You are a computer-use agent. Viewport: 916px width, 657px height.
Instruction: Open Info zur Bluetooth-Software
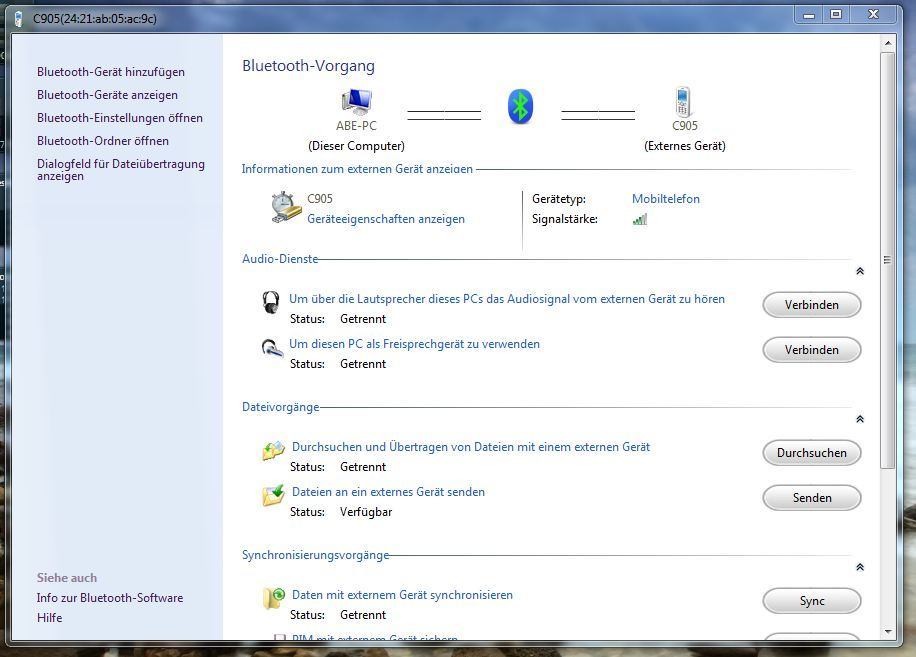click(x=110, y=598)
